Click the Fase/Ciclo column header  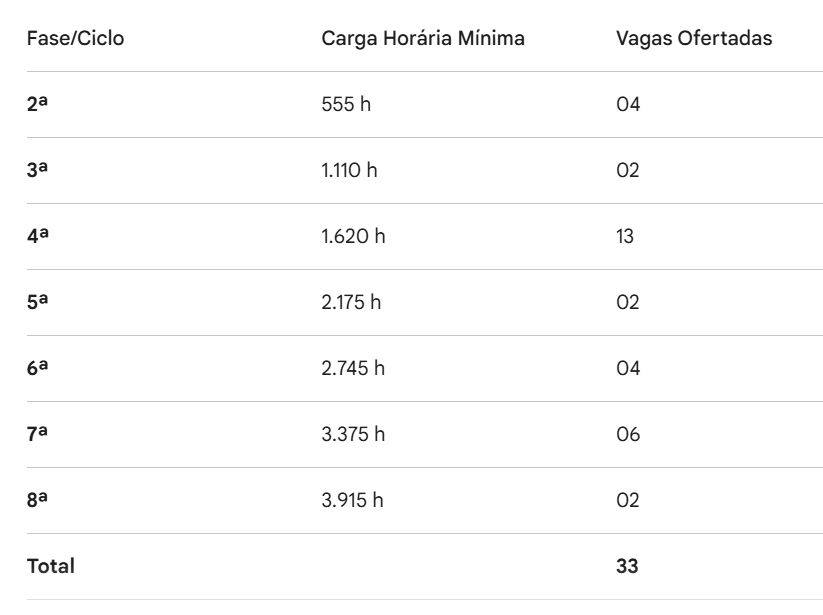click(76, 39)
